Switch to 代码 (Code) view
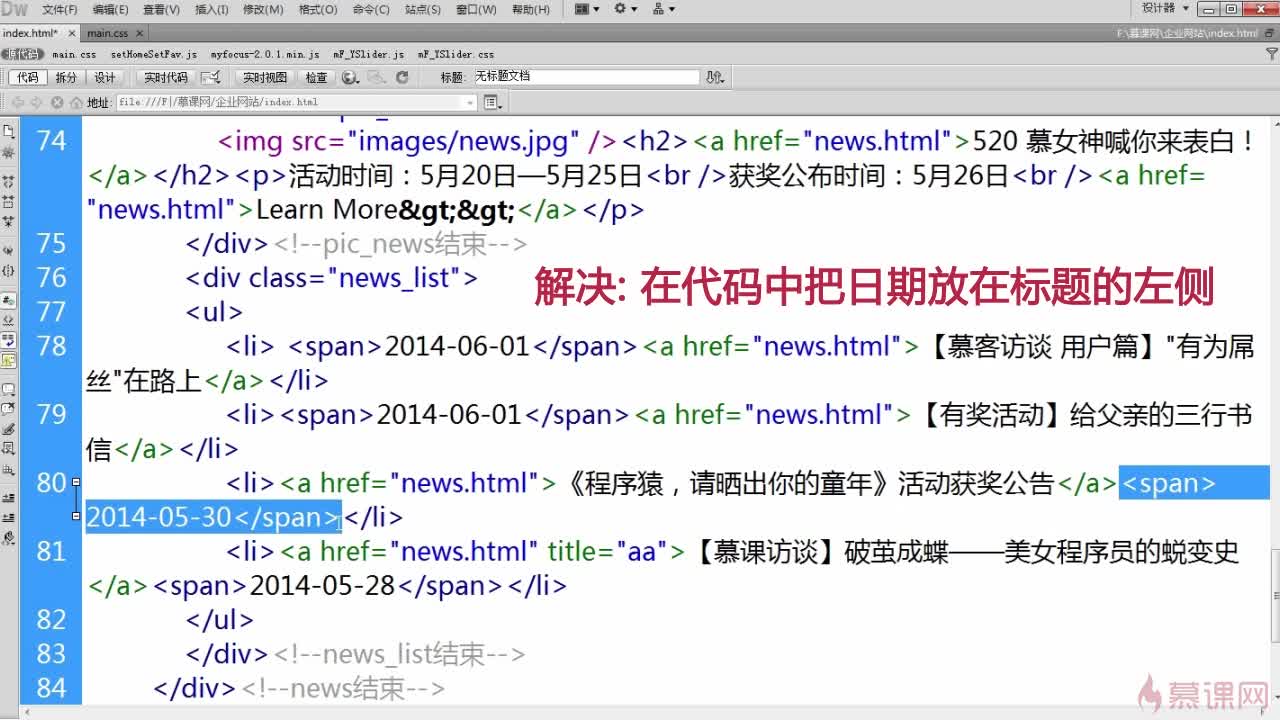Image resolution: width=1280 pixels, height=720 pixels. (x=27, y=77)
